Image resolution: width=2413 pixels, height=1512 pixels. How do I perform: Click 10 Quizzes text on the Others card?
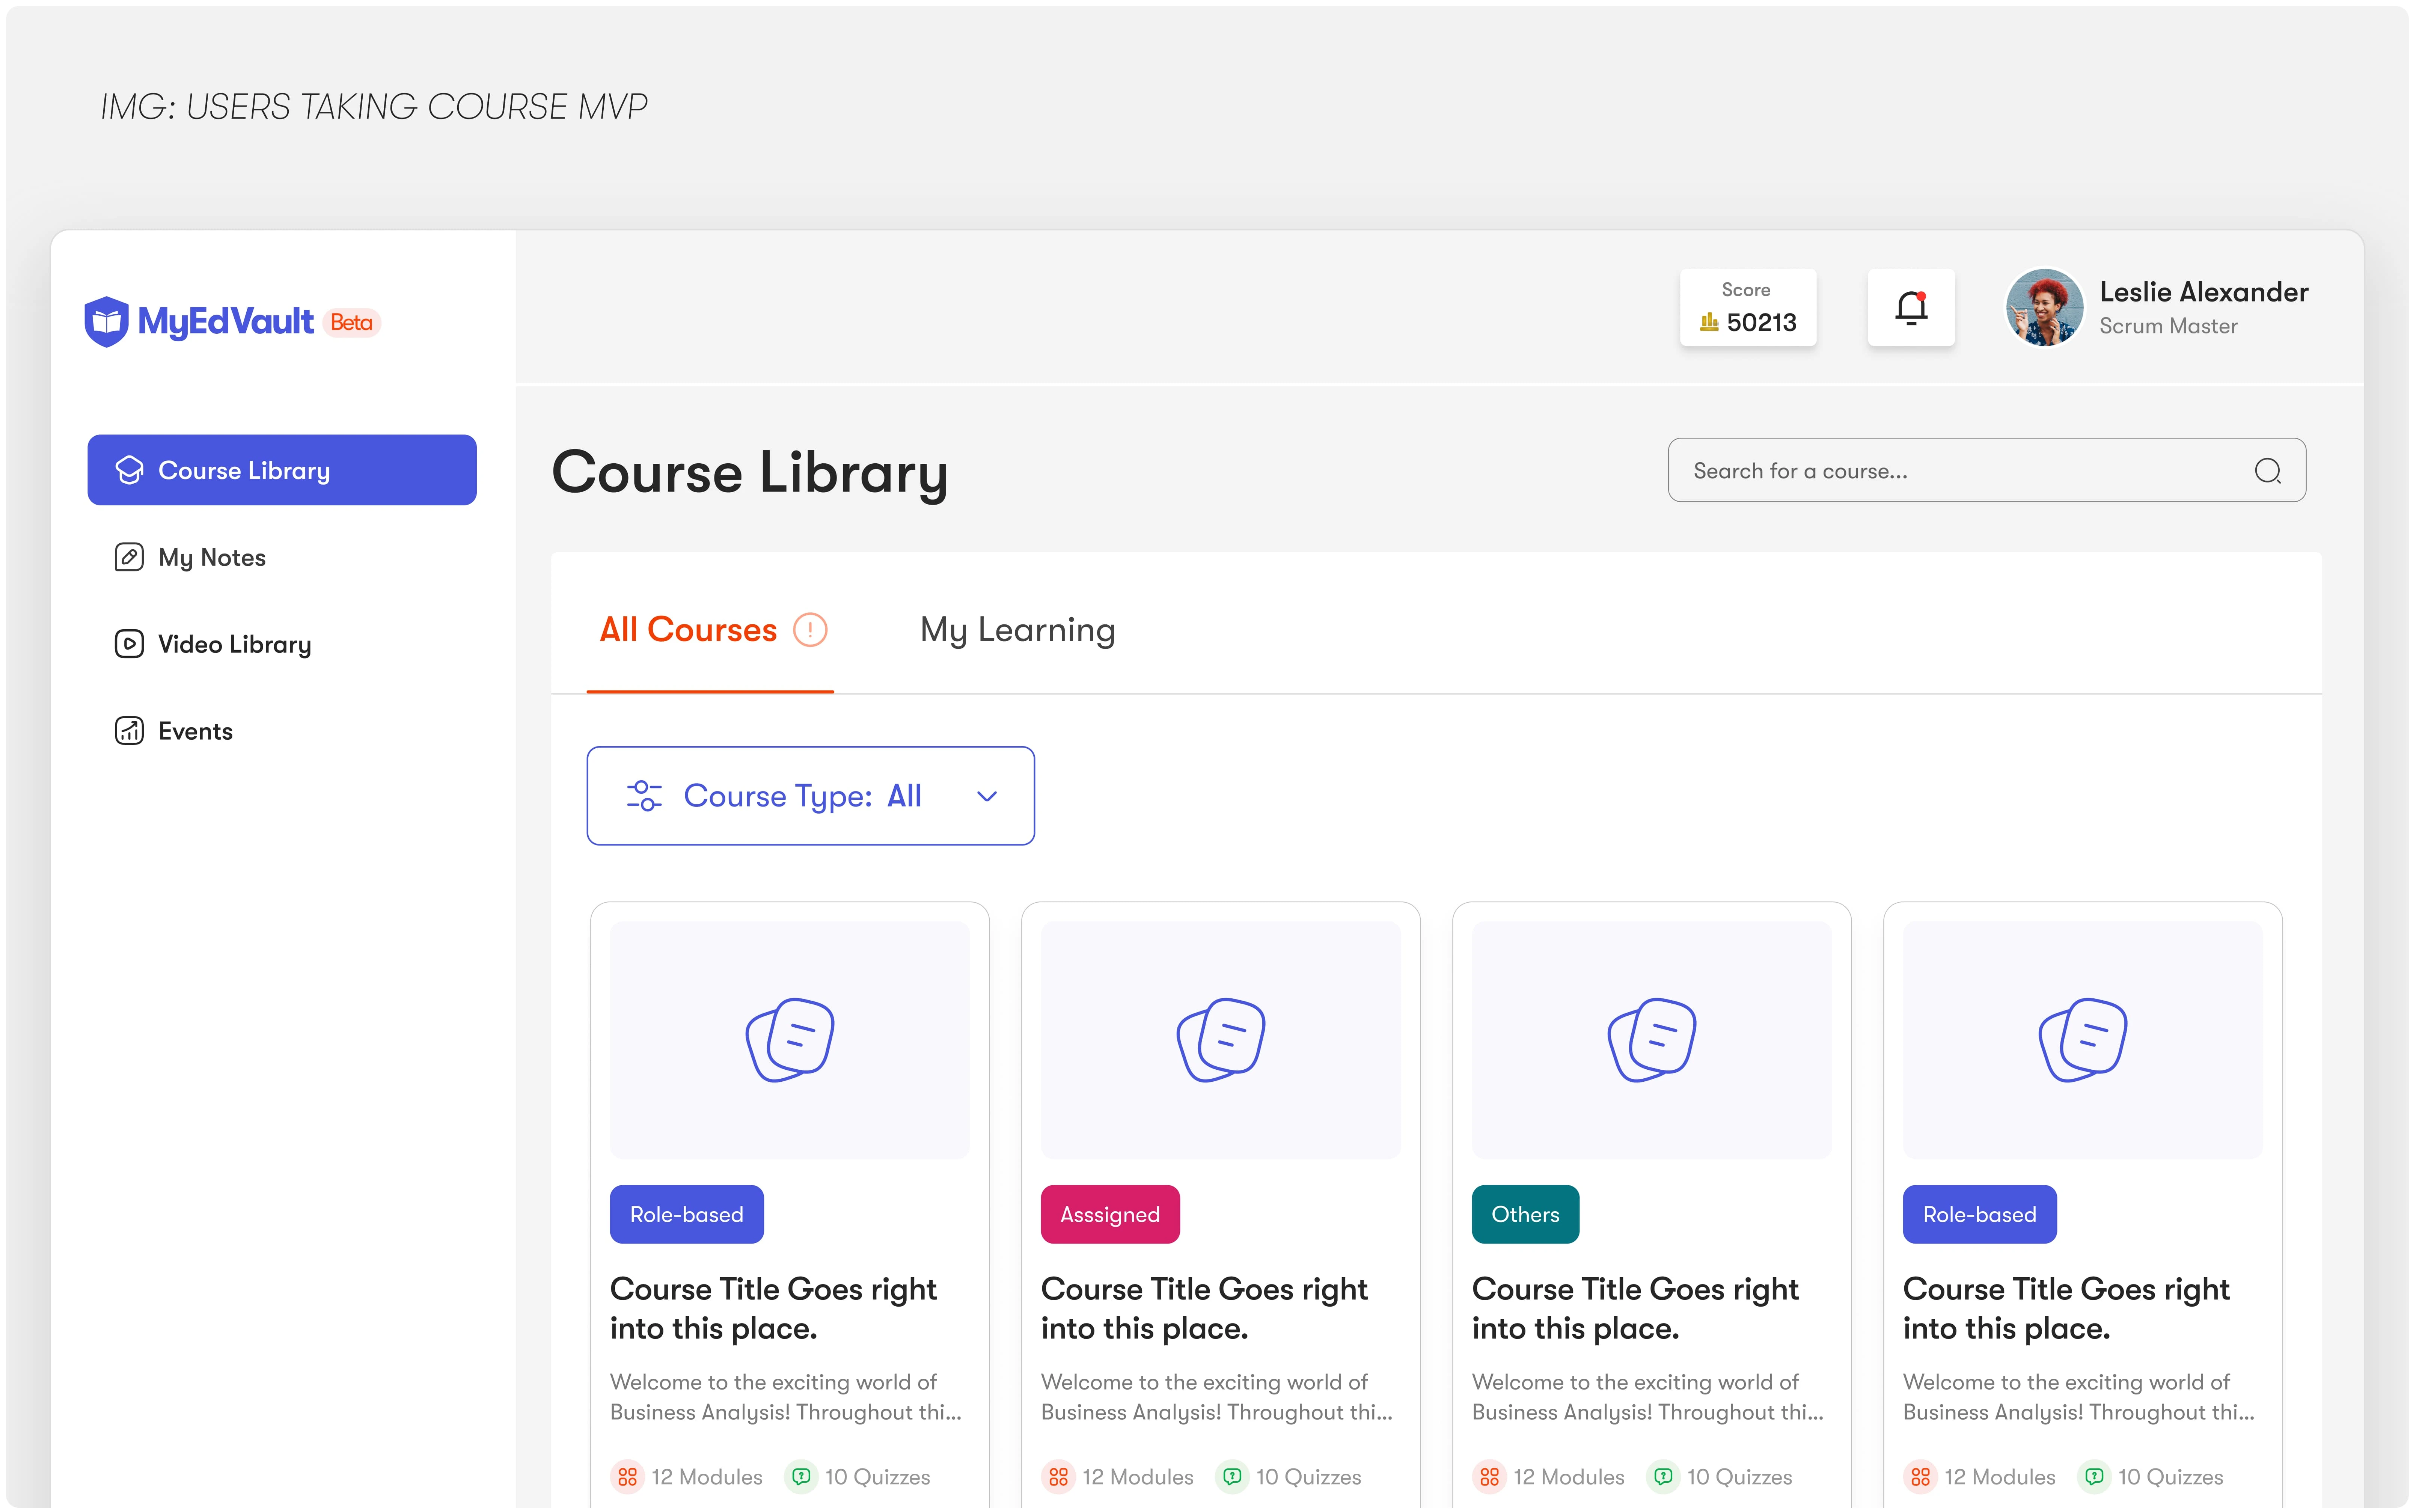point(1739,1477)
